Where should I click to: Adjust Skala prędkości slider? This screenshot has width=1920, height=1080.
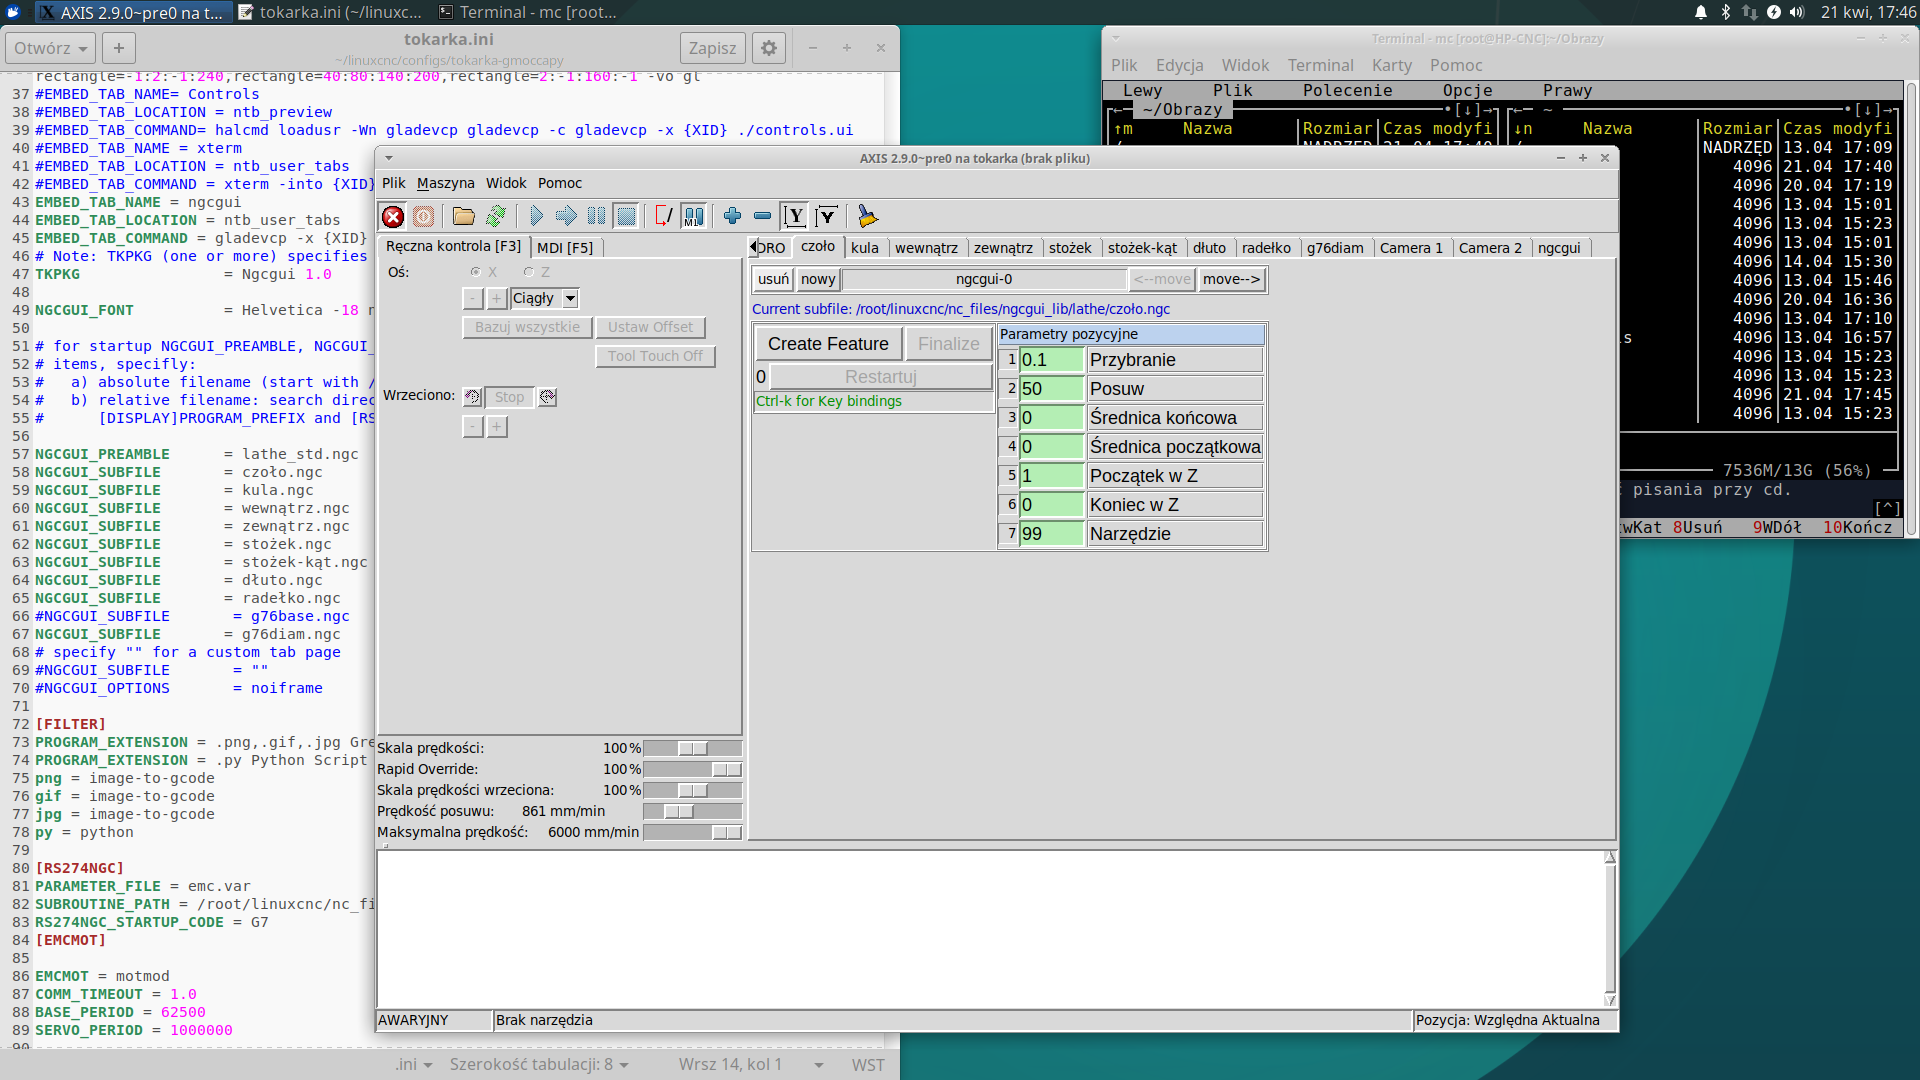tap(692, 748)
